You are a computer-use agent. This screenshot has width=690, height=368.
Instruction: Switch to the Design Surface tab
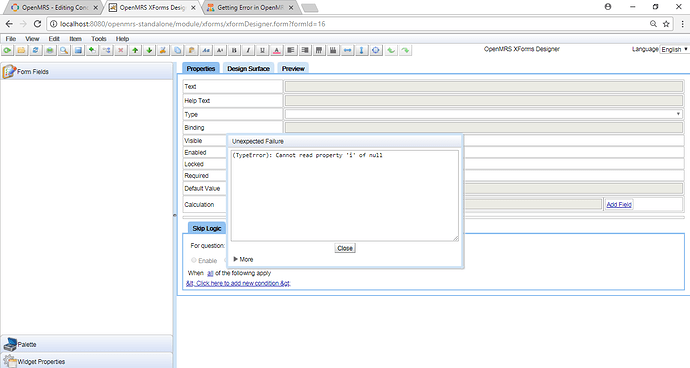pos(248,69)
